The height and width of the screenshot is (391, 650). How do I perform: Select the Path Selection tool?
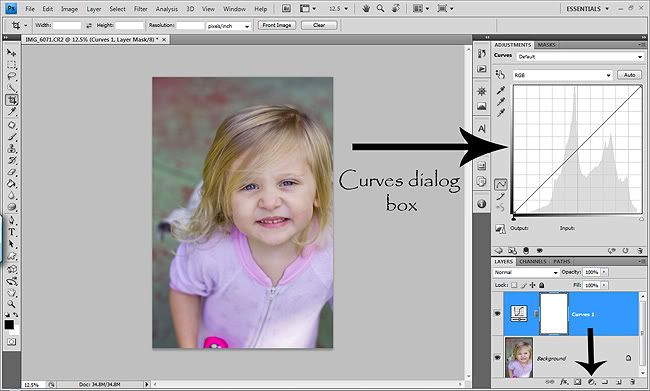tap(11, 244)
